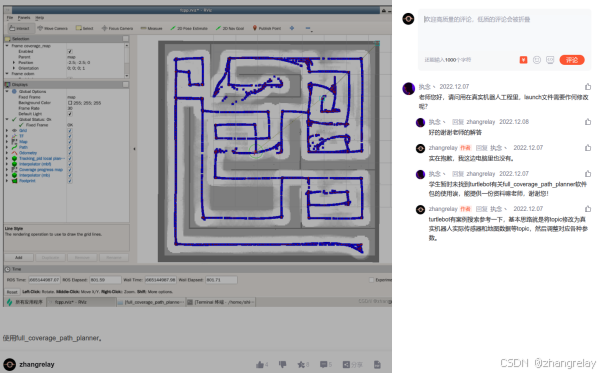
Task: Click the Path display green line icon
Action: tap(14, 147)
